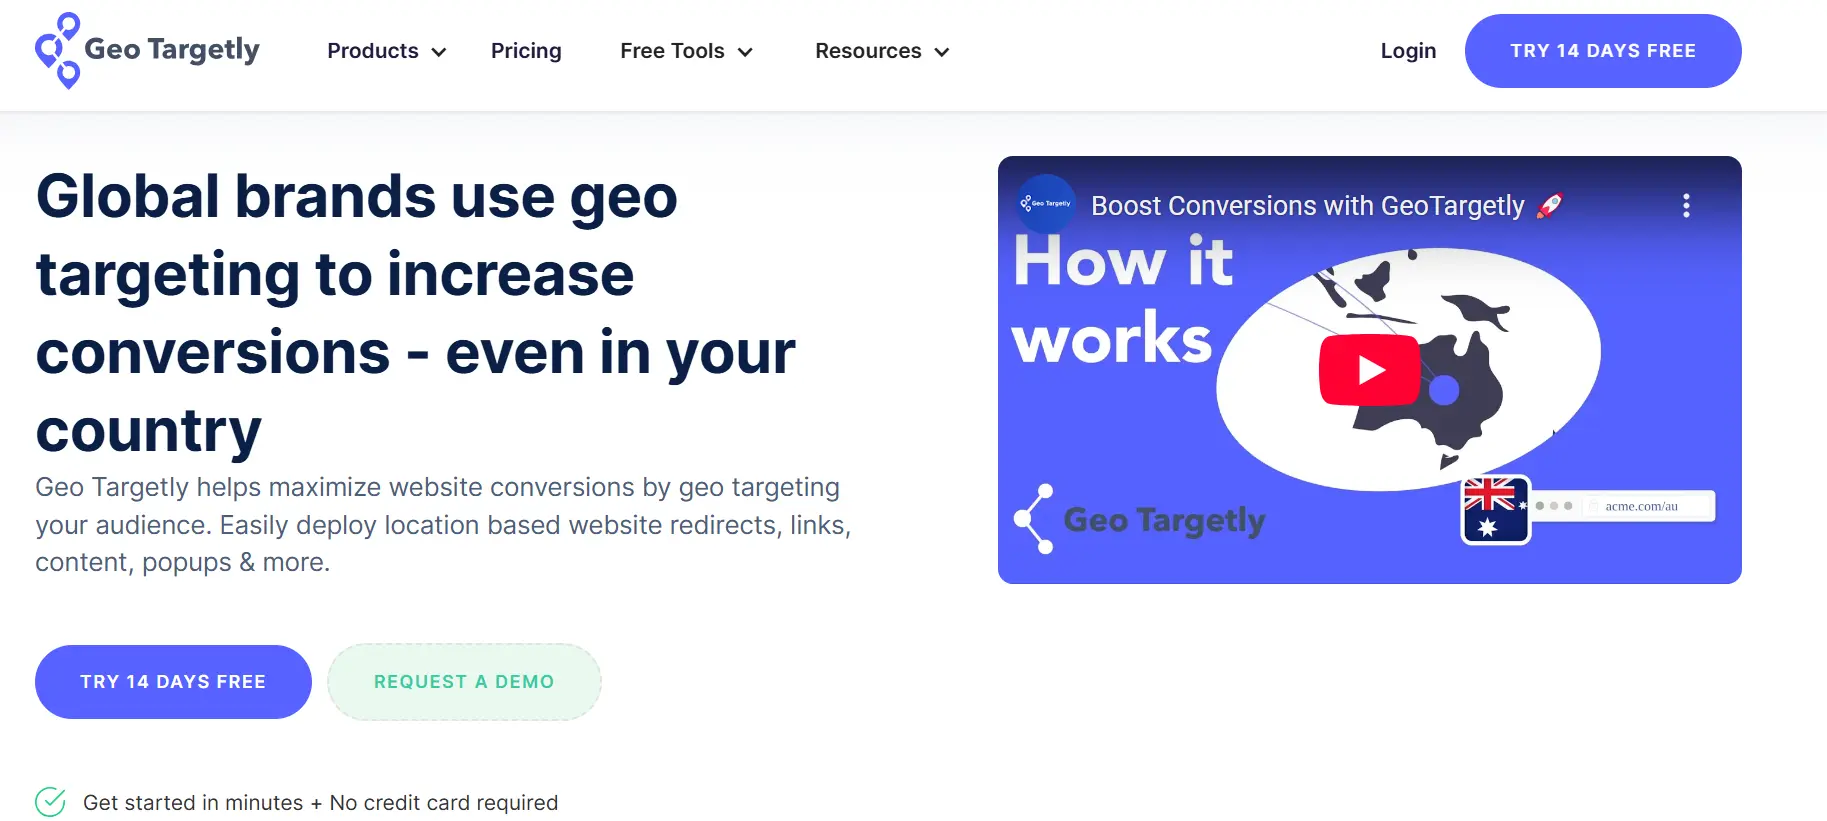The width and height of the screenshot is (1827, 821).
Task: Click the acme.com/au address bar graphic
Action: click(1623, 506)
